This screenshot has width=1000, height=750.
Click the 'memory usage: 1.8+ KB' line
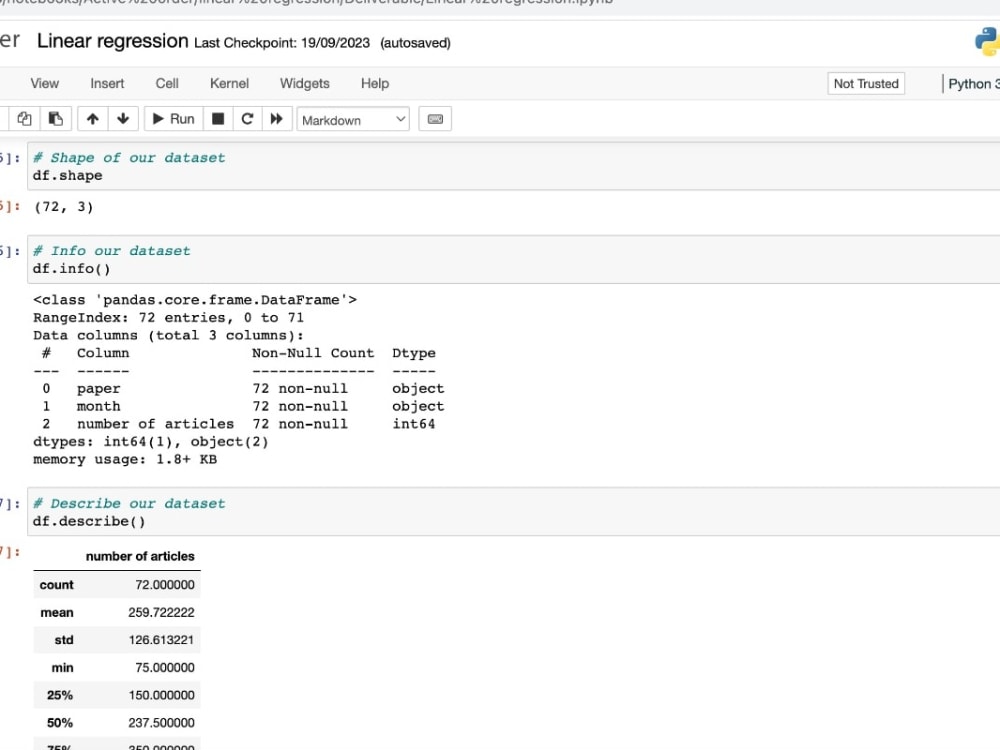[x=125, y=459]
